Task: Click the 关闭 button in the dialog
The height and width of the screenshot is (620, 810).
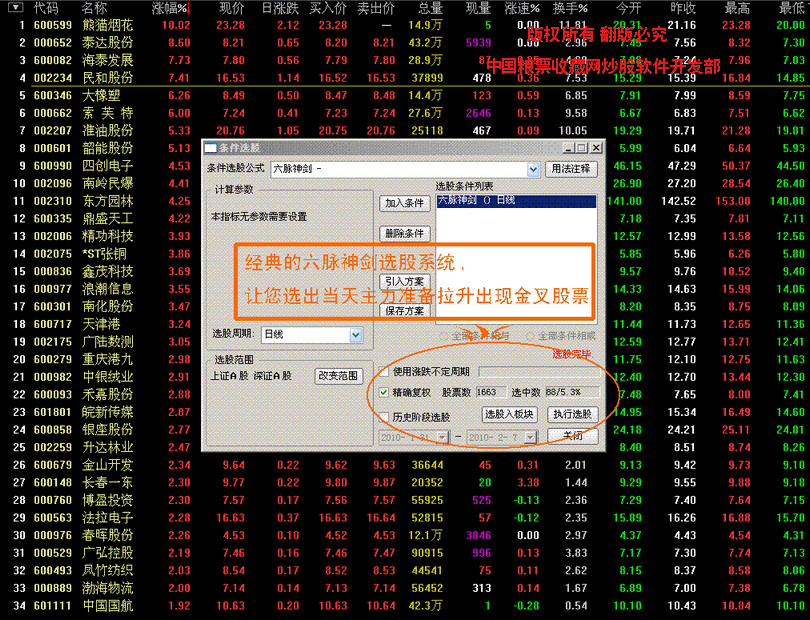Action: [572, 436]
